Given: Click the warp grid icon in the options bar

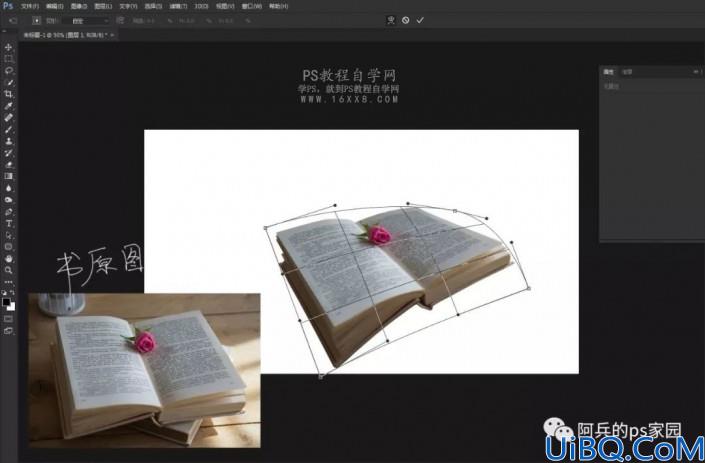Looking at the screenshot, I should click(36, 21).
